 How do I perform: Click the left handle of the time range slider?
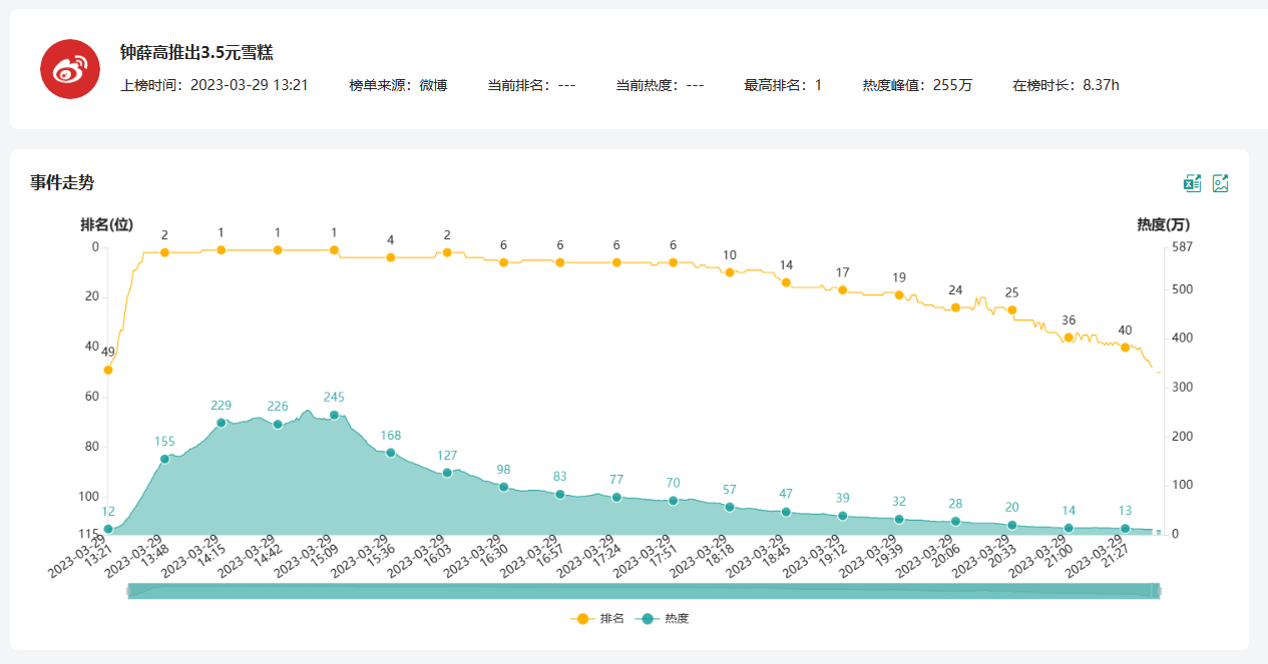pos(129,591)
